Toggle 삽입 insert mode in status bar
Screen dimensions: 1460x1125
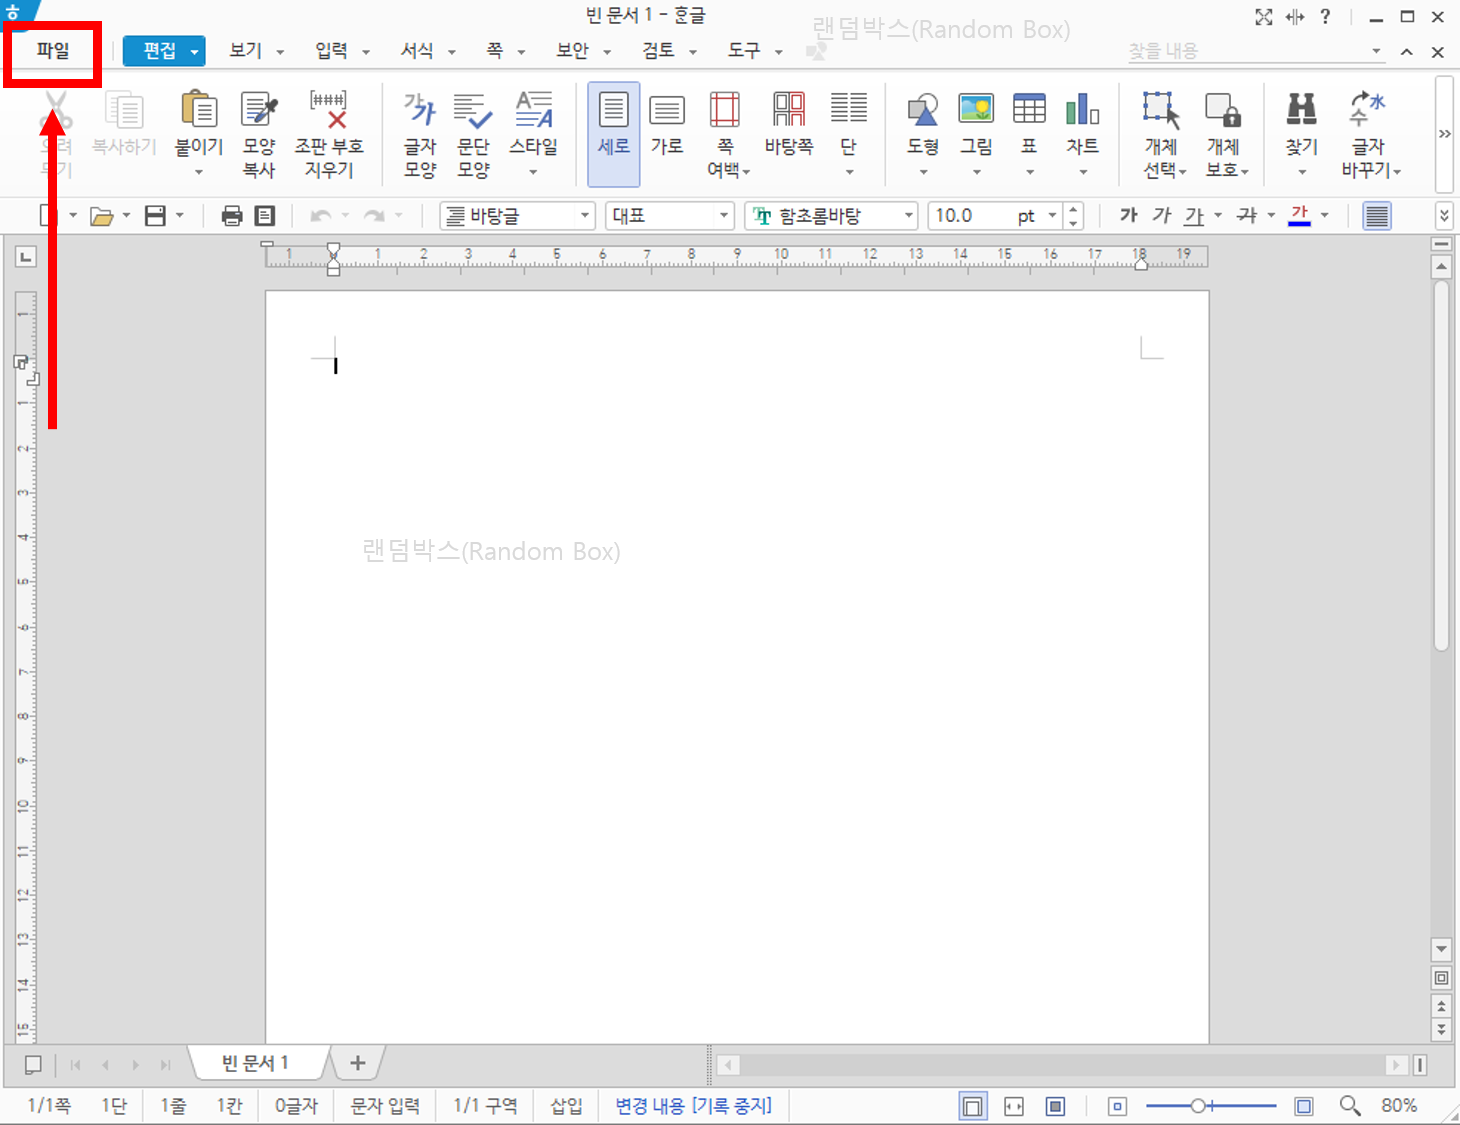click(x=566, y=1106)
